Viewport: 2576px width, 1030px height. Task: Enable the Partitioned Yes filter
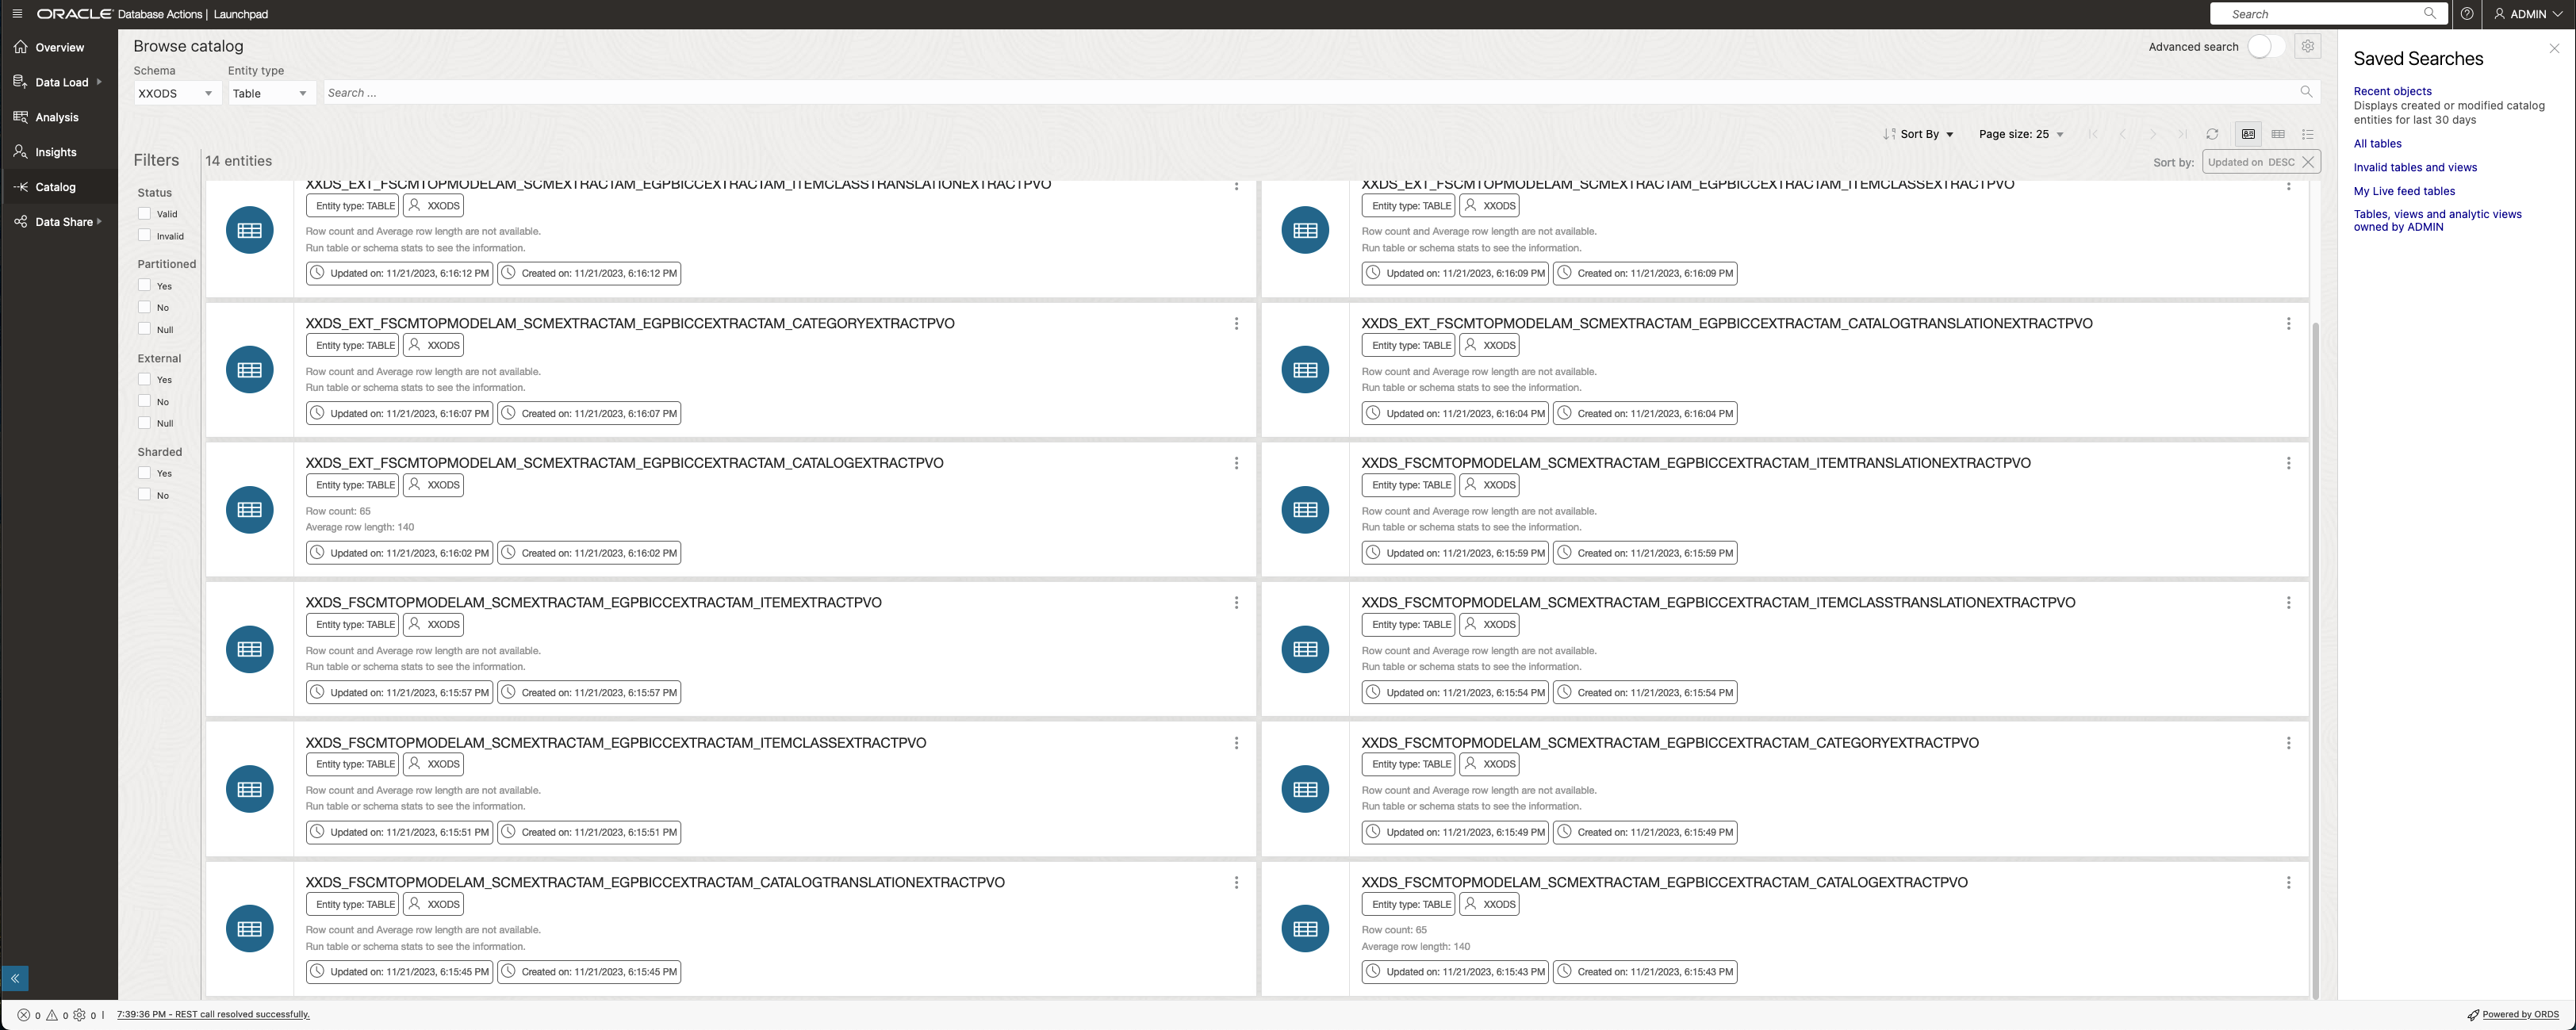click(145, 285)
